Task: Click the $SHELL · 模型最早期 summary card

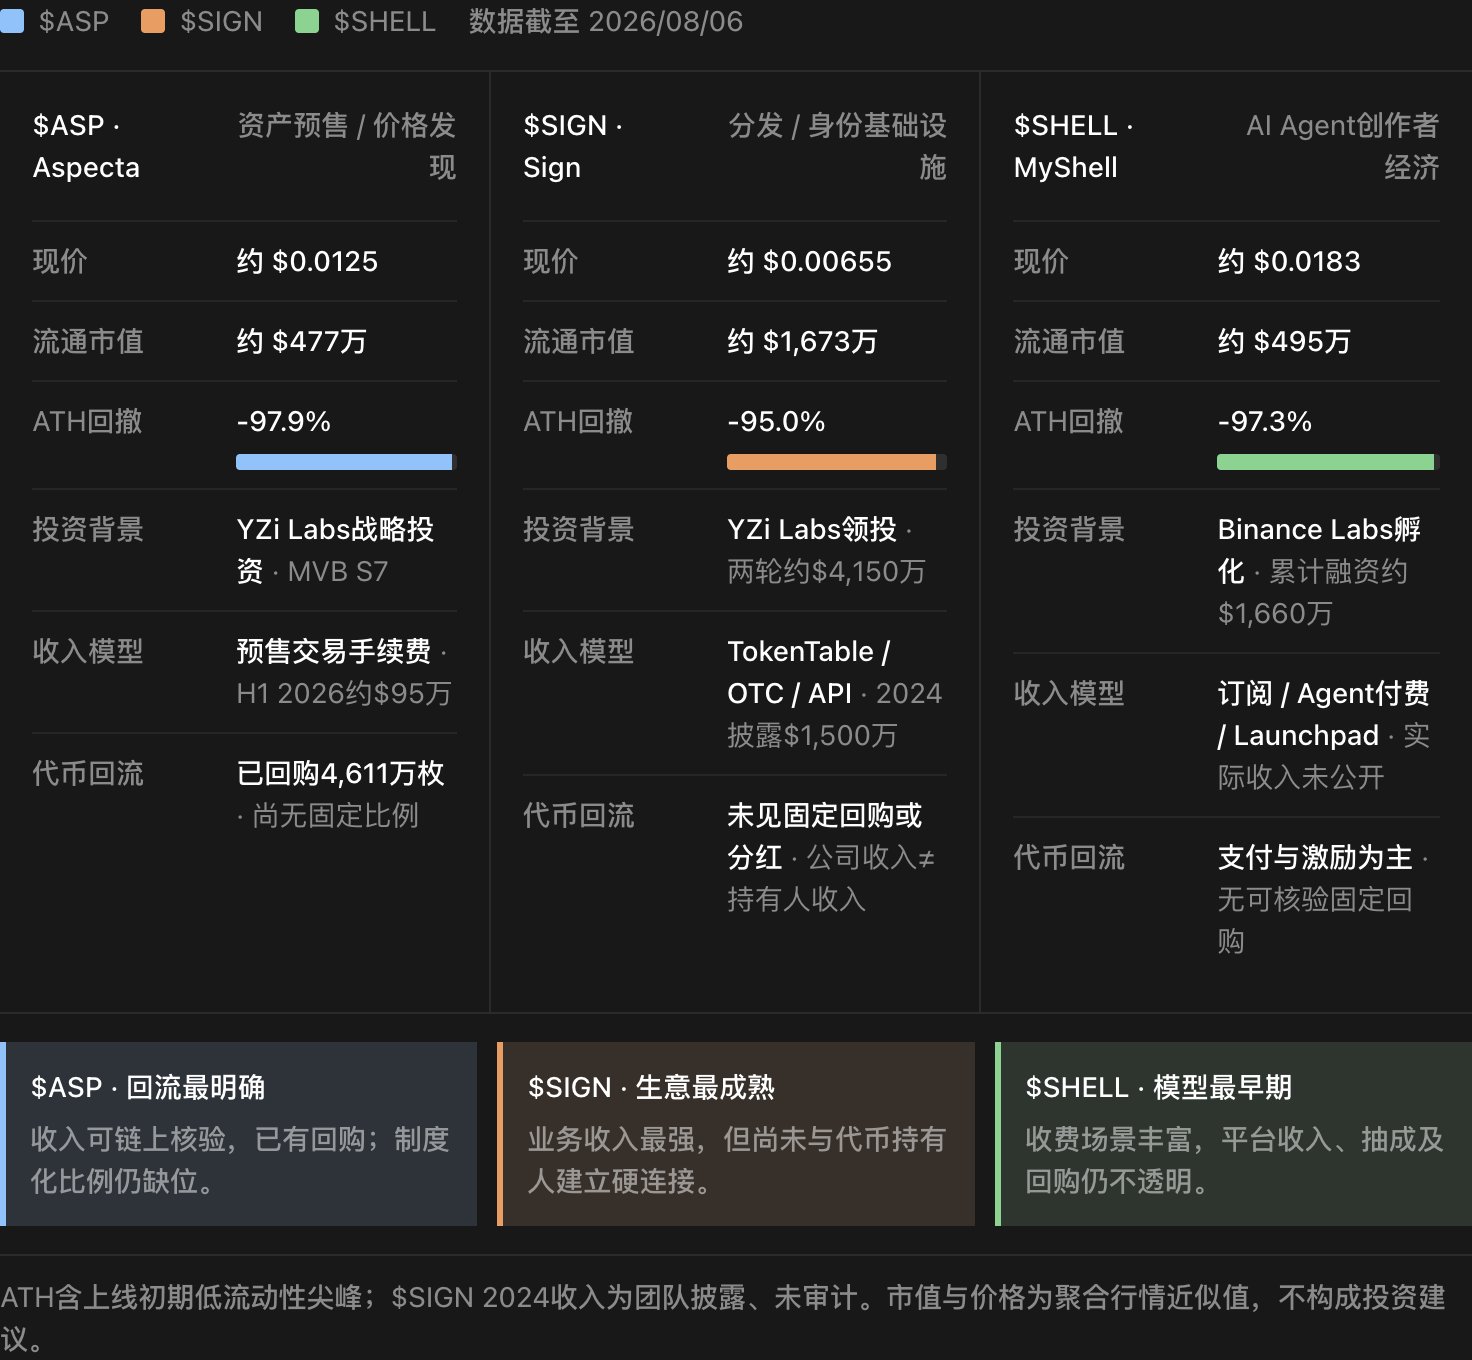Action: [1234, 1134]
